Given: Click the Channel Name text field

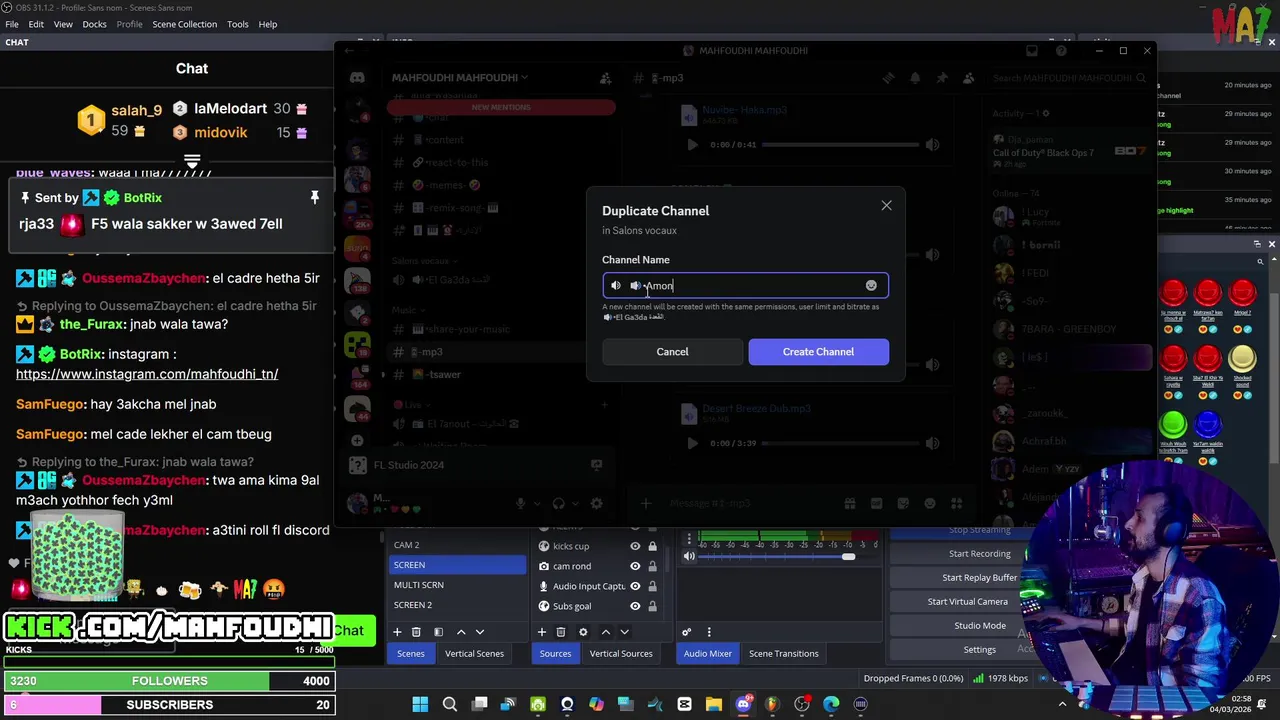Looking at the screenshot, I should point(745,286).
